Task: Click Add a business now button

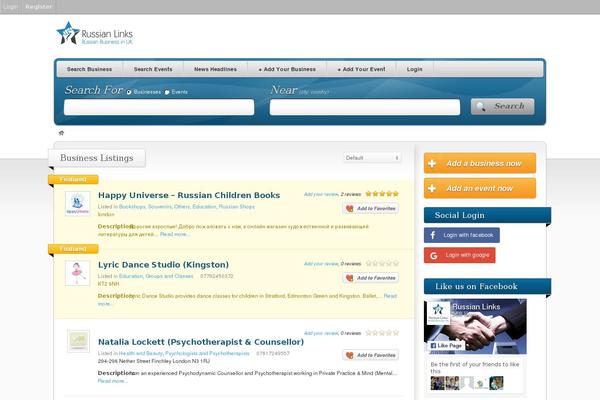Action: pyautogui.click(x=480, y=163)
